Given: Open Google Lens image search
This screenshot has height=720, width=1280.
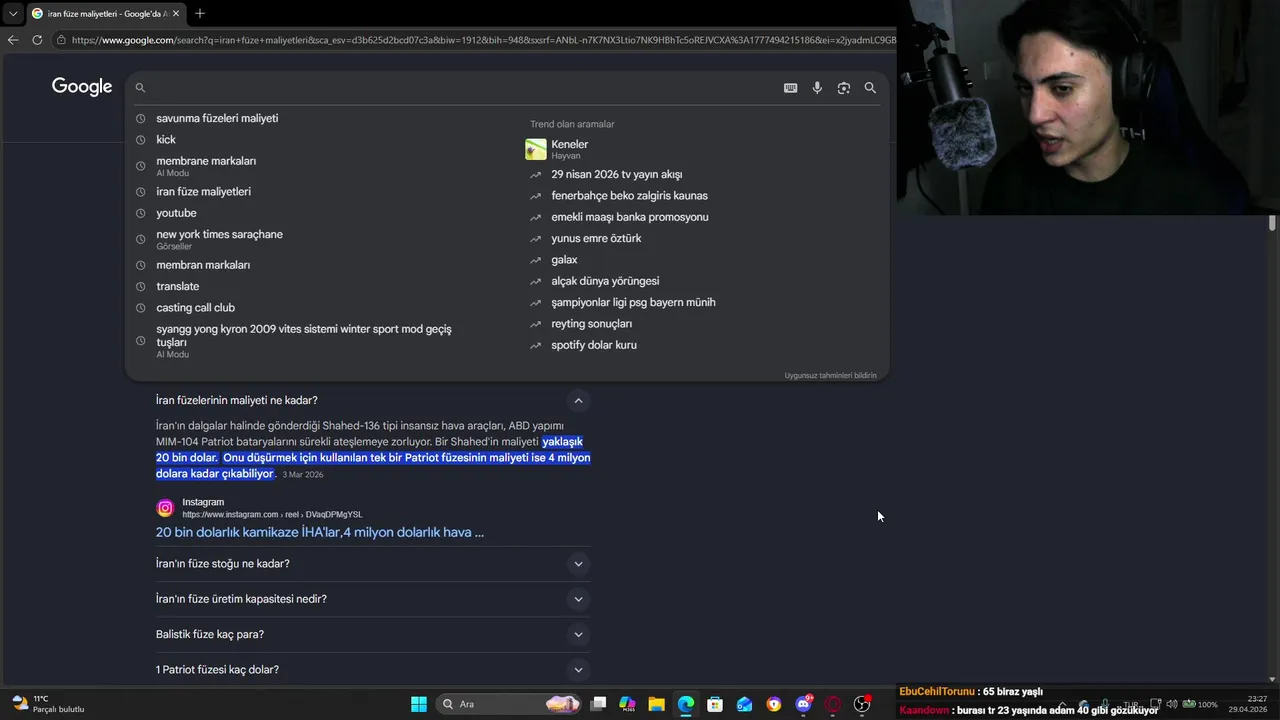Looking at the screenshot, I should tap(844, 88).
